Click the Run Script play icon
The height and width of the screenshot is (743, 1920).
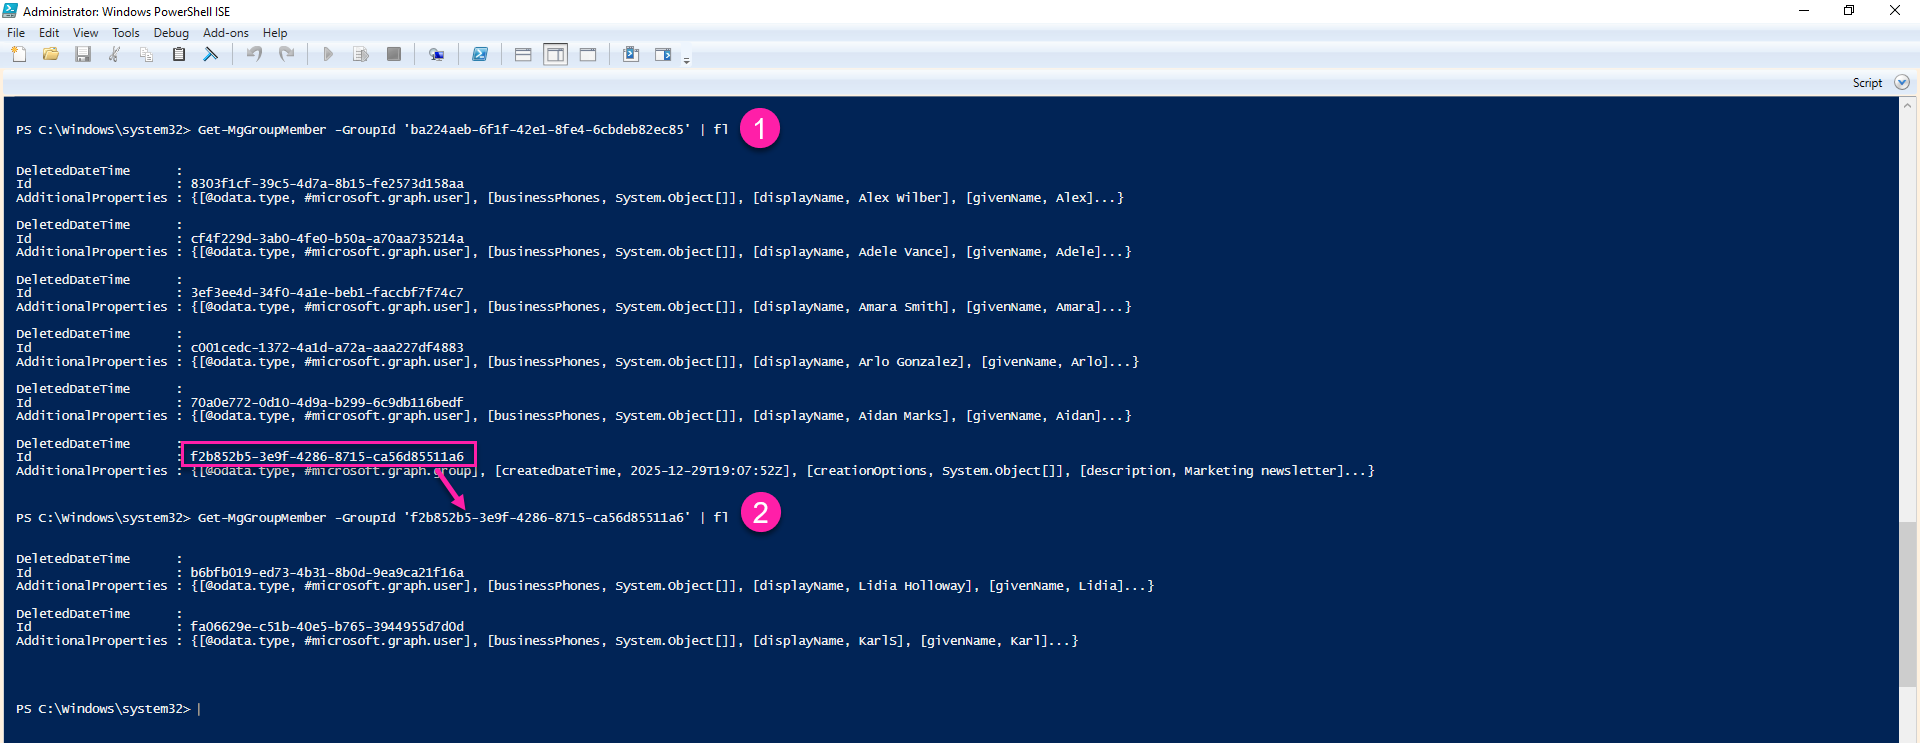[328, 54]
